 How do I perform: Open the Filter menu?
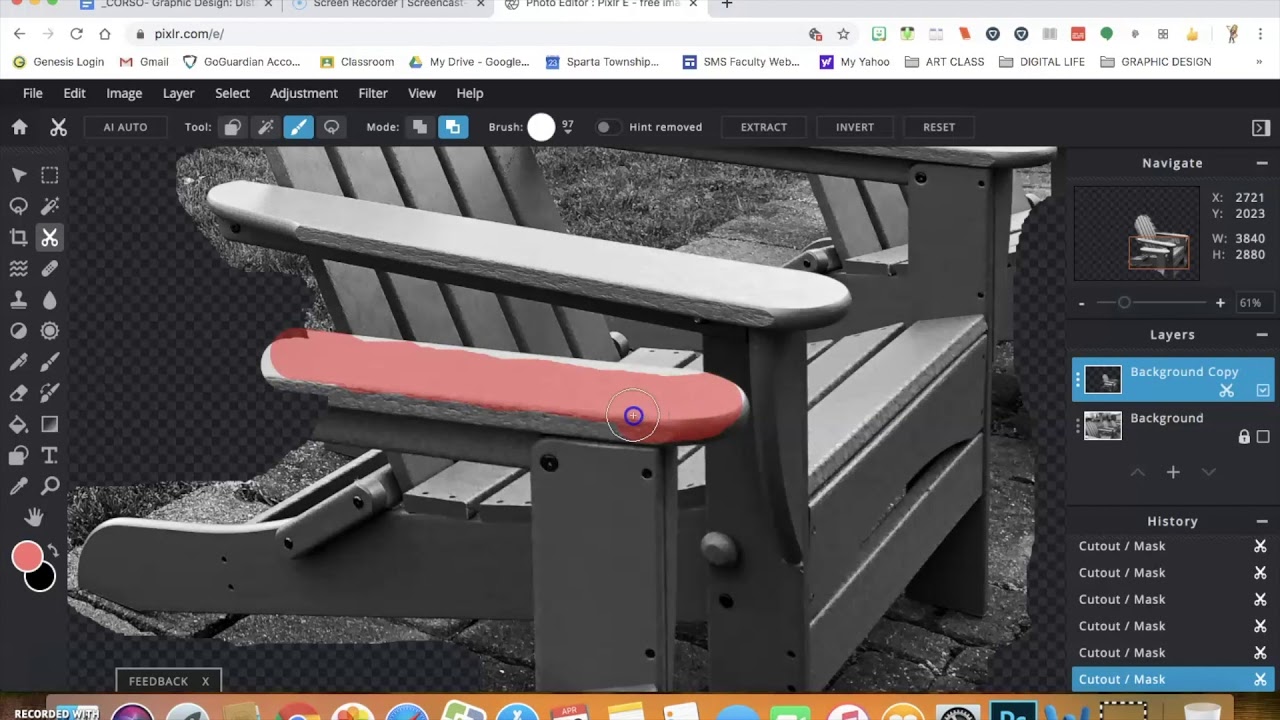(373, 93)
